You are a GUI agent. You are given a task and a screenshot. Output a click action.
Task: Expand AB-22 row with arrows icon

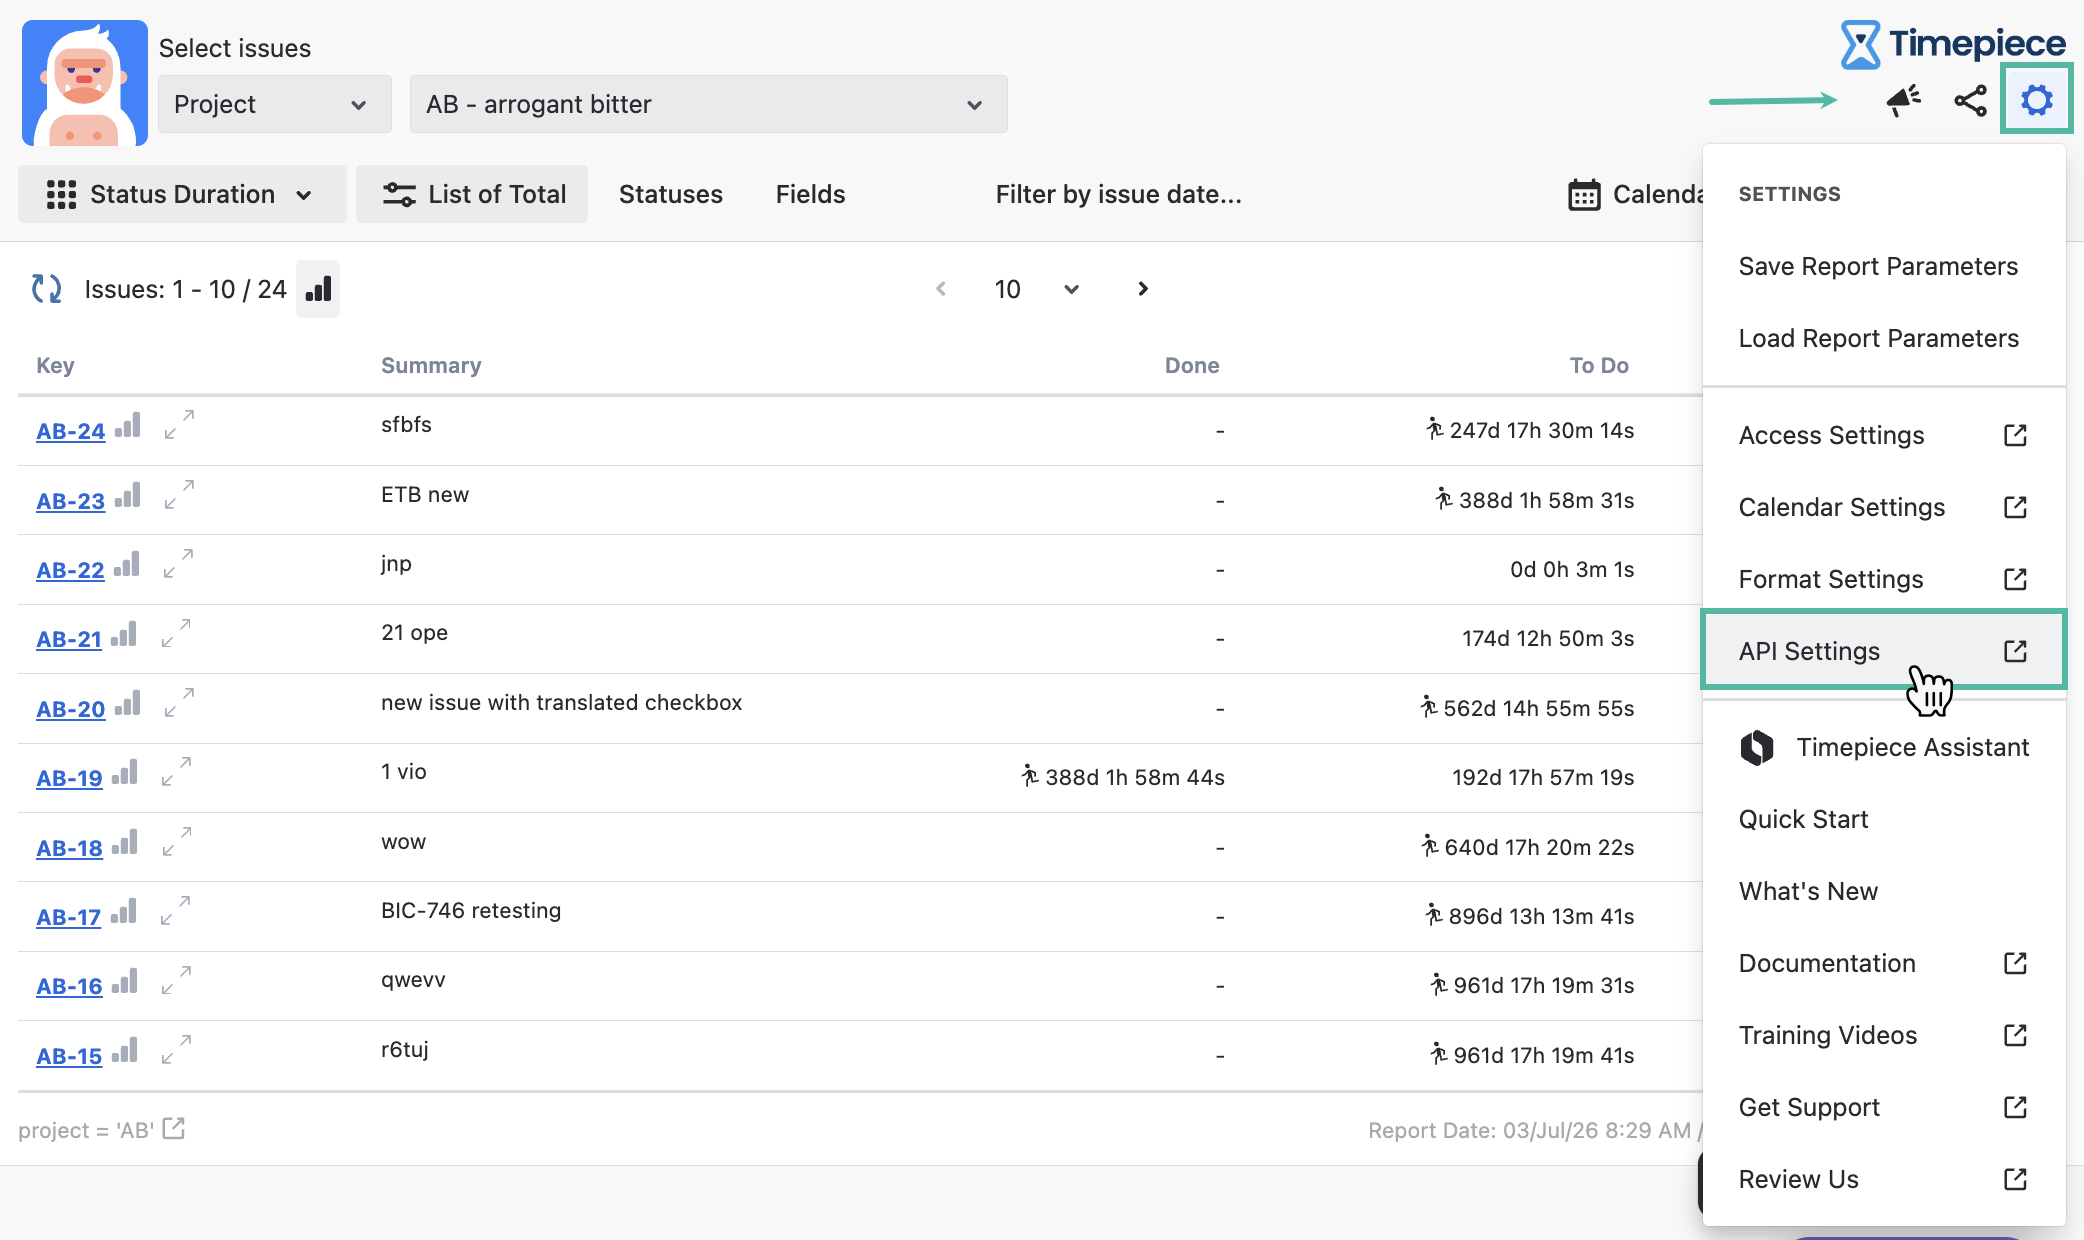click(178, 563)
